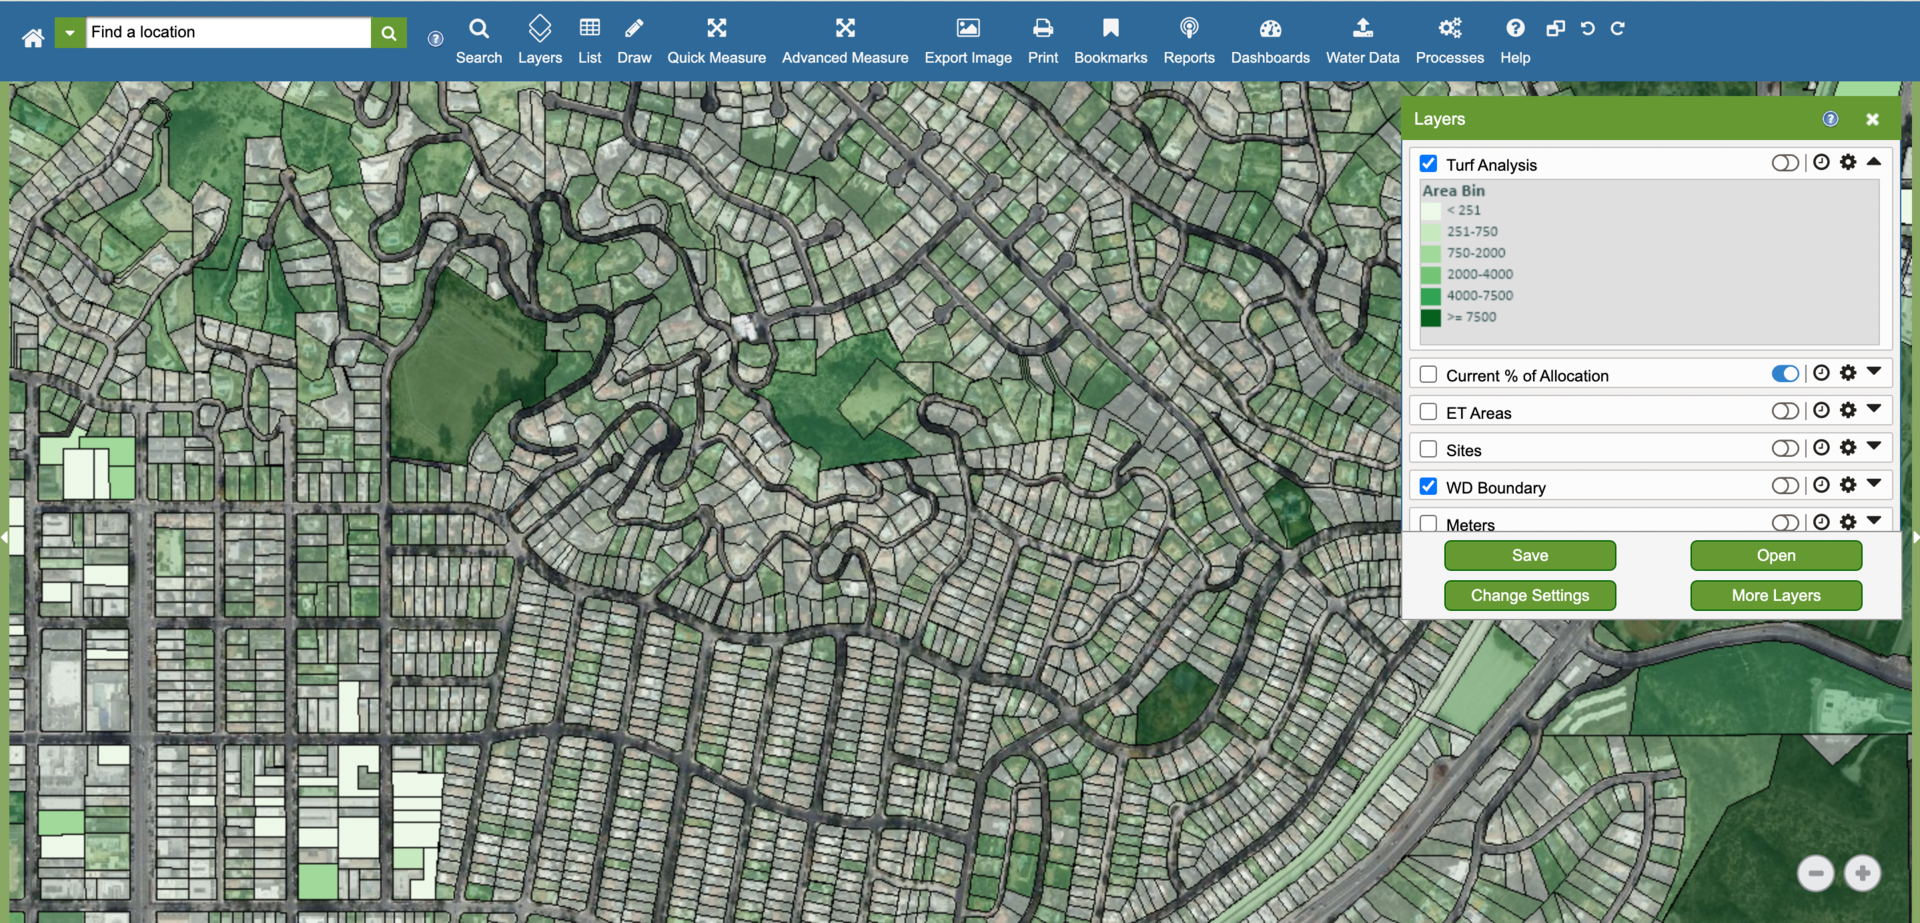Uncheck the Turf Analysis layer checkbox
This screenshot has height=923, width=1920.
(x=1428, y=164)
